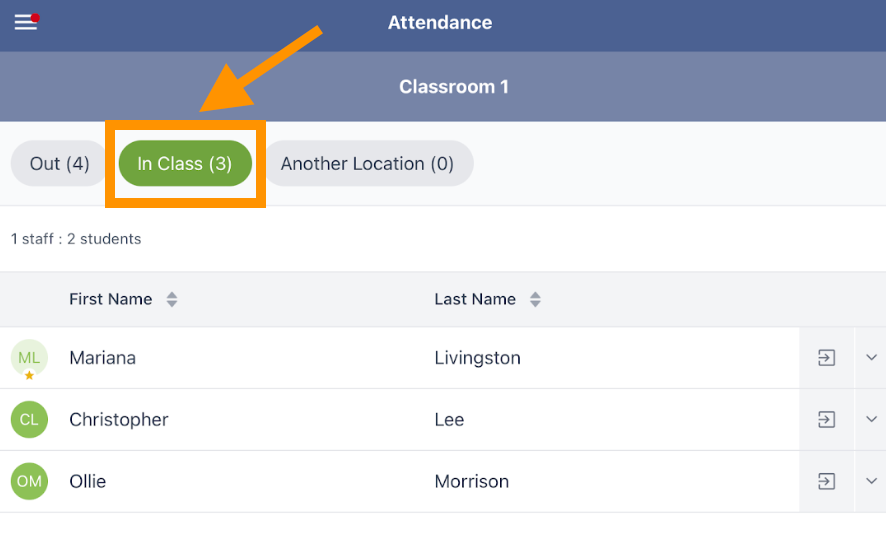Screen dimensions: 886x546
Task: Sign out Mariana Livingston with the exit icon
Action: click(826, 358)
